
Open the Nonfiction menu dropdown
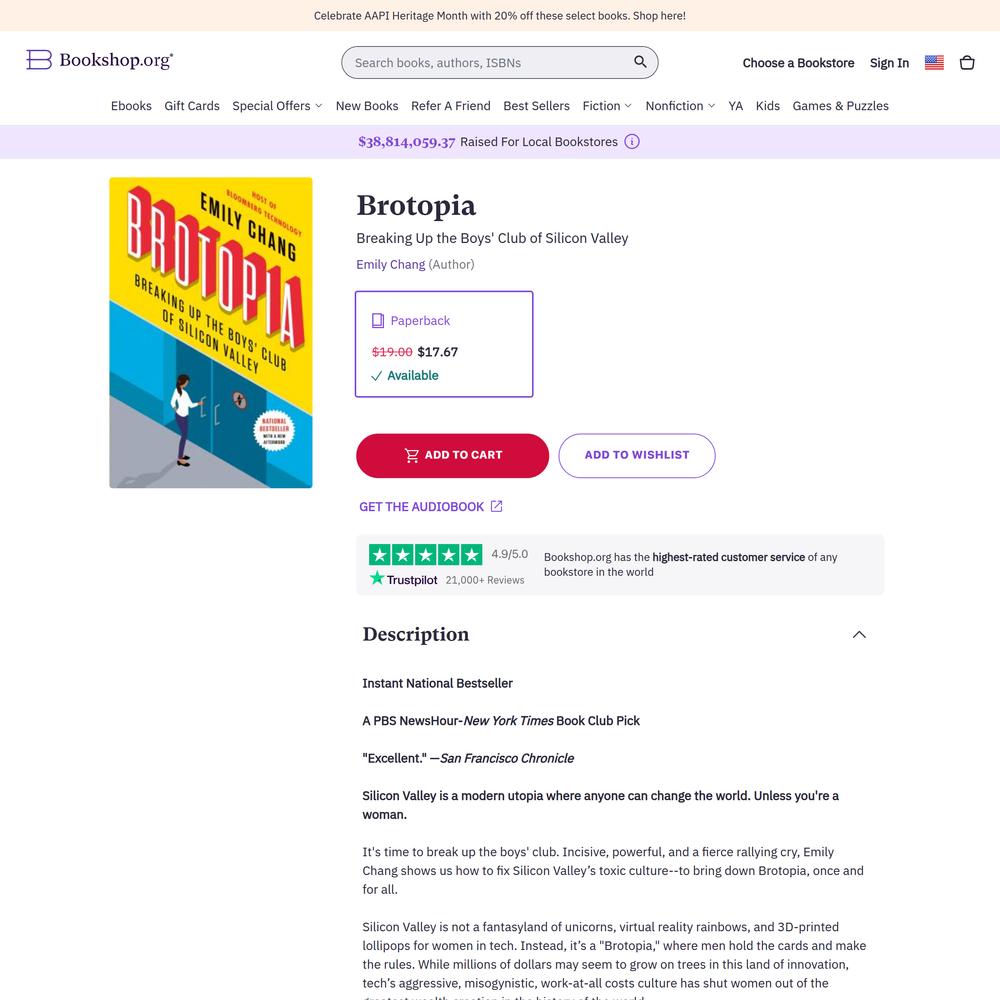(680, 106)
